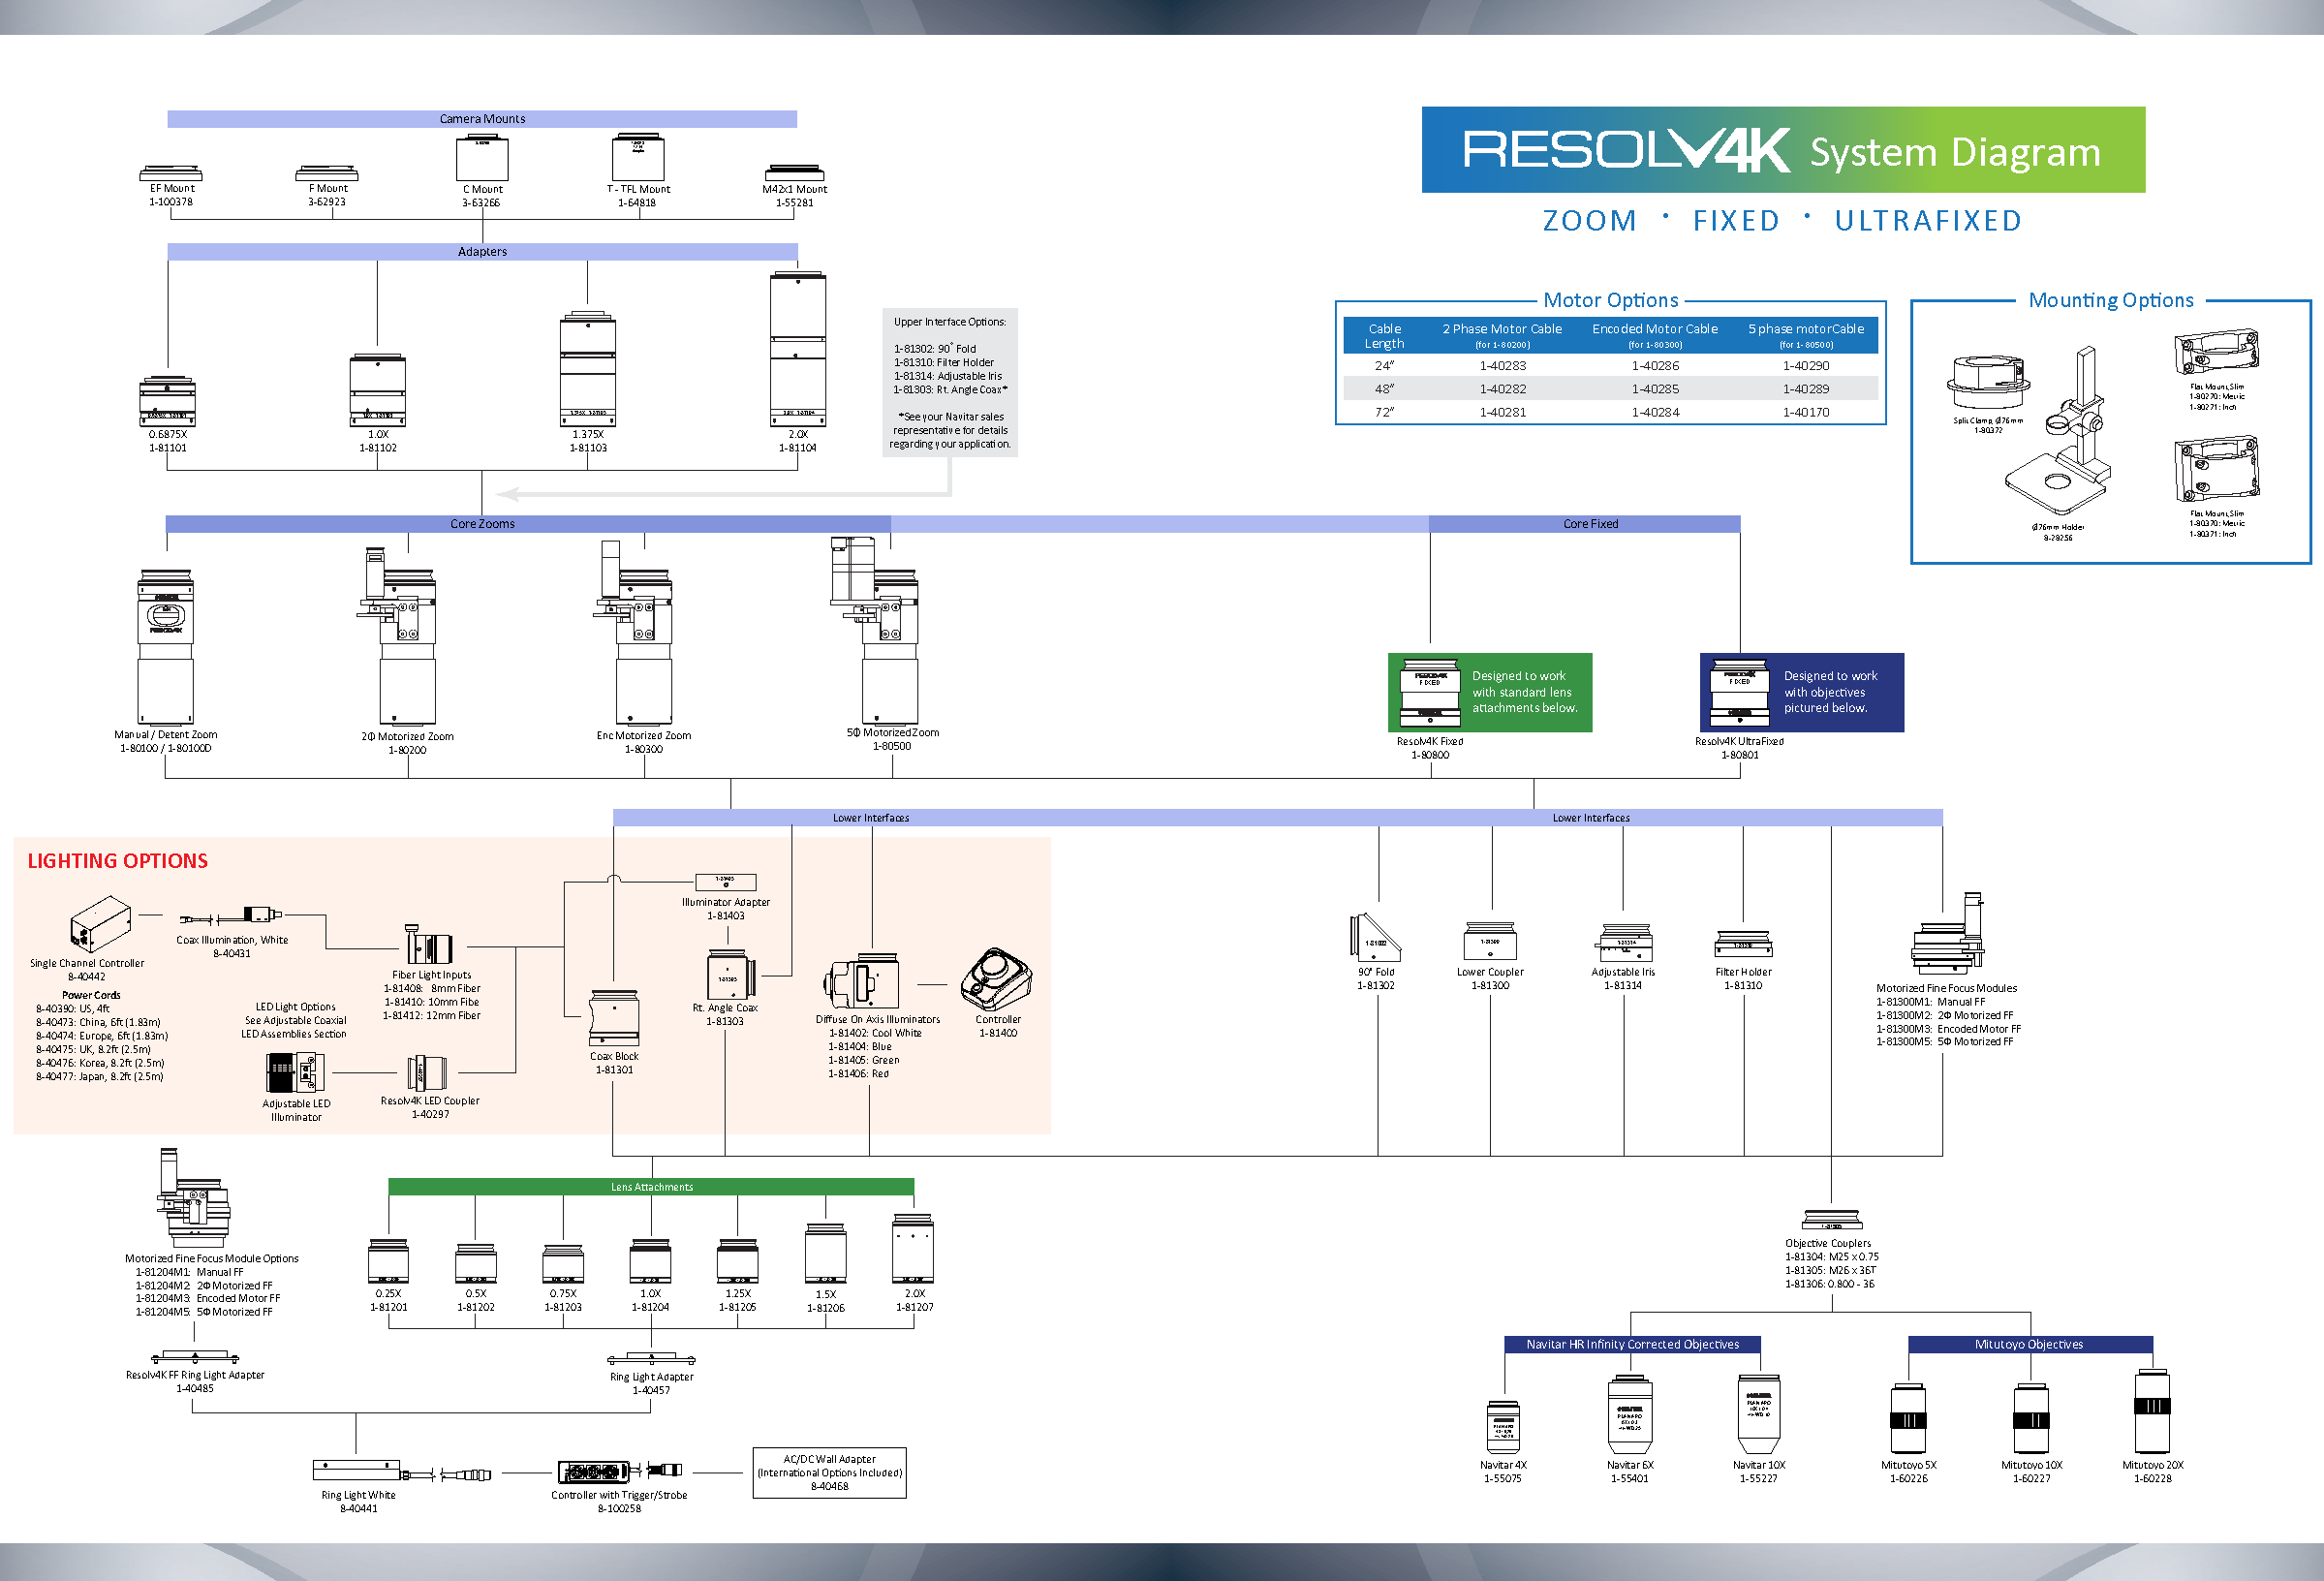Click the Coax Block 1-81301 component

point(614,1018)
